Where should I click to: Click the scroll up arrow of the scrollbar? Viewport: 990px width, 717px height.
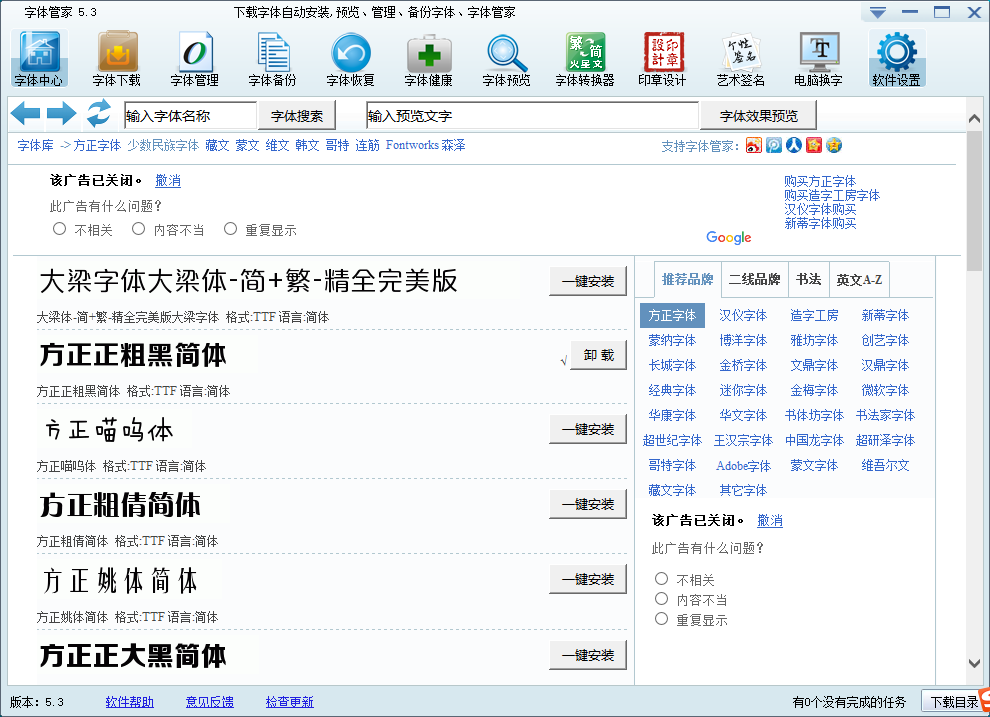coord(974,119)
